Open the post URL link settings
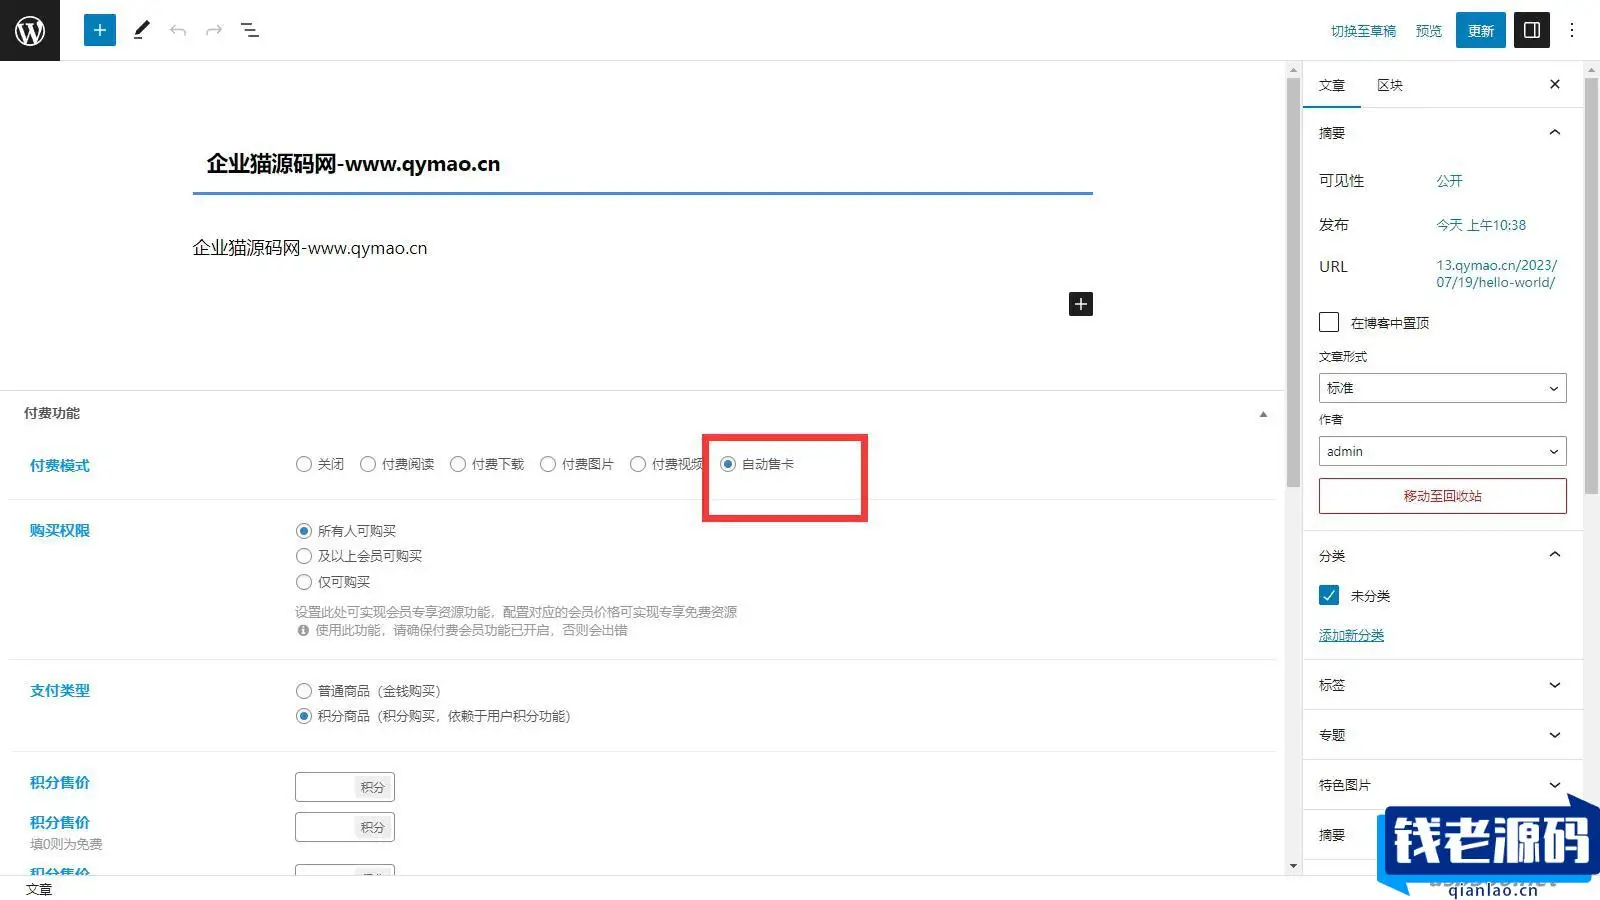 [x=1497, y=274]
